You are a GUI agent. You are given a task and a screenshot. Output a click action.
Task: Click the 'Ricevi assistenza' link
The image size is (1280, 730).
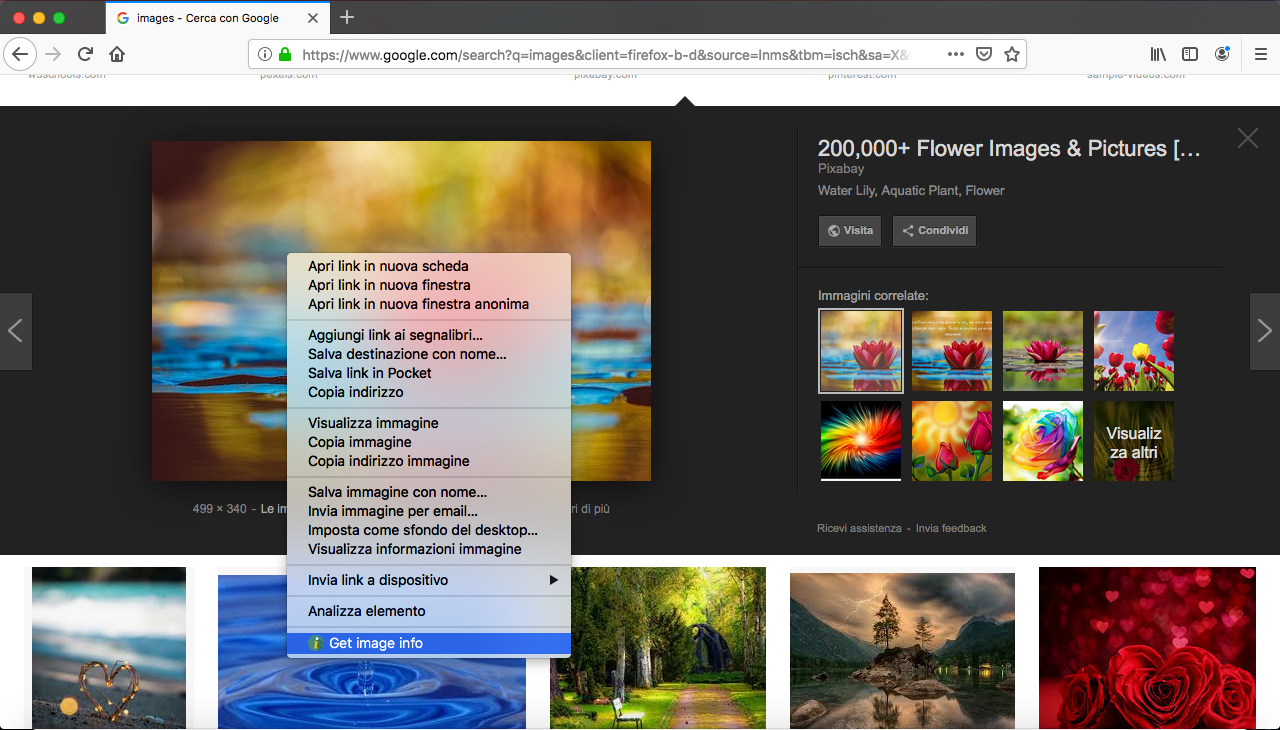(x=859, y=528)
